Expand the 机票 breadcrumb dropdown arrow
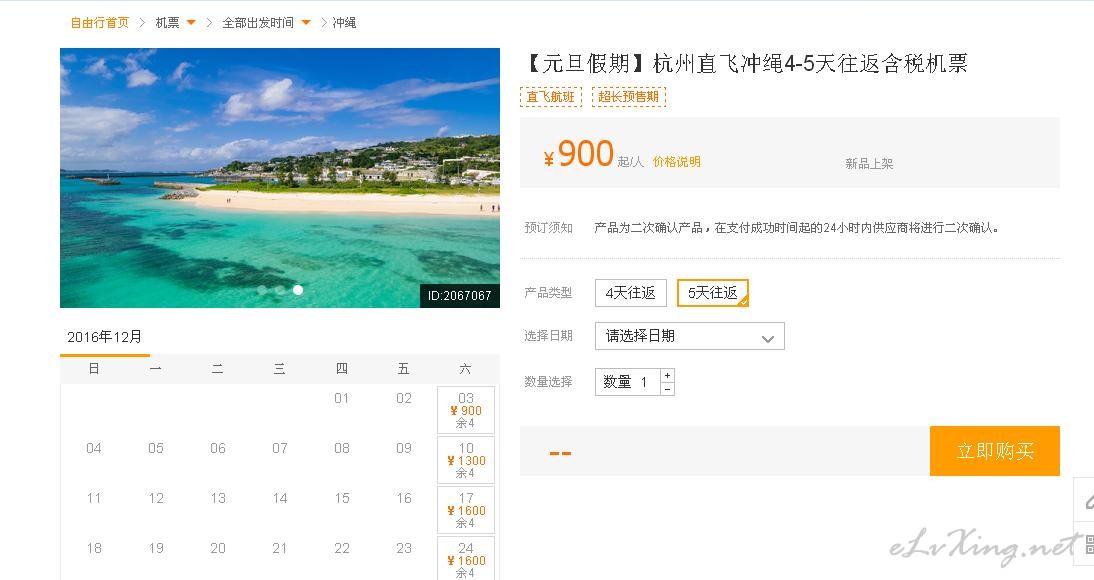This screenshot has height=580, width=1094. tap(191, 23)
